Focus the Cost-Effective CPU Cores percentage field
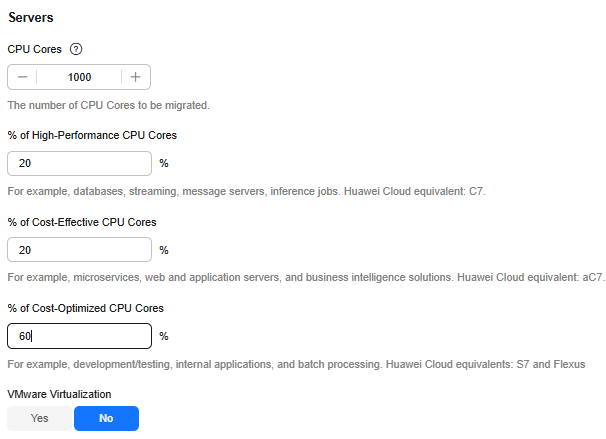Viewport: 606px width, 439px height. [79, 250]
